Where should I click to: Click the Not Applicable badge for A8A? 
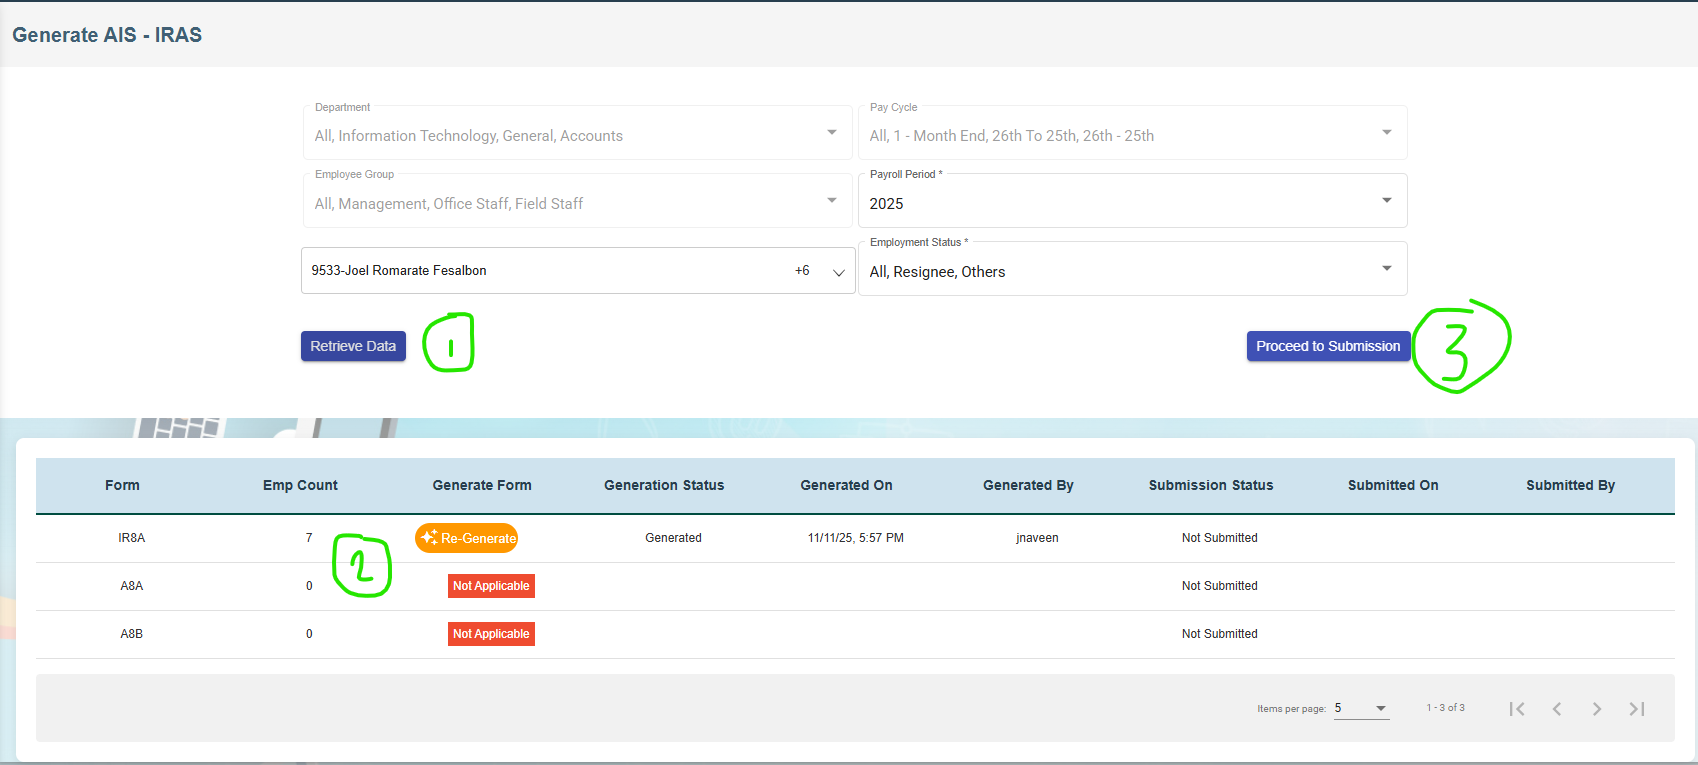[x=491, y=586]
